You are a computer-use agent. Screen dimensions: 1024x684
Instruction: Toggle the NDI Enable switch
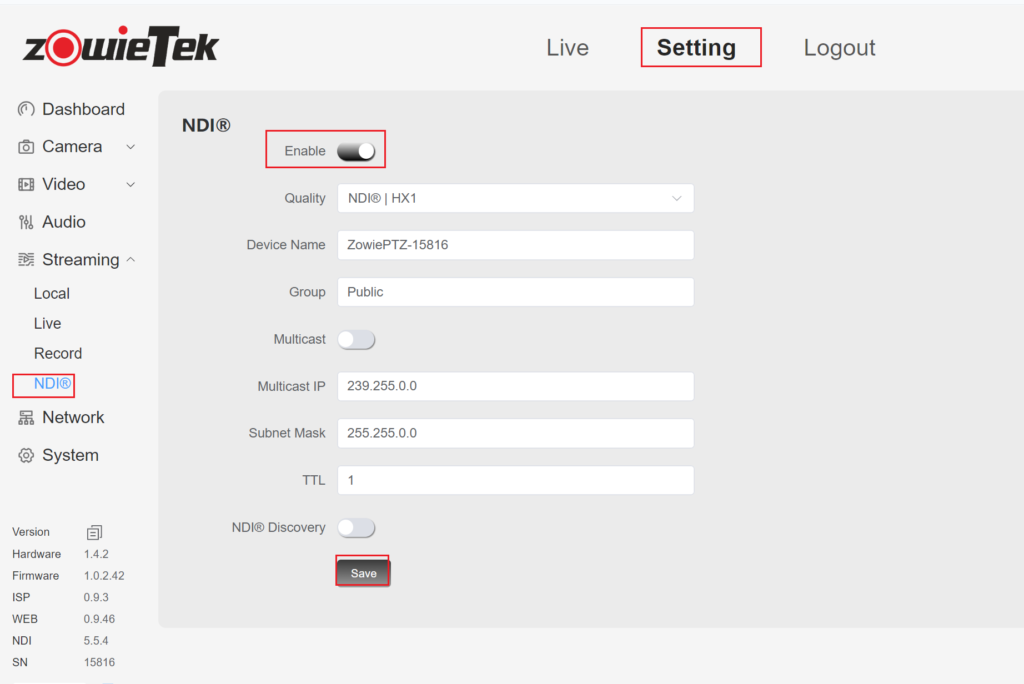(356, 151)
